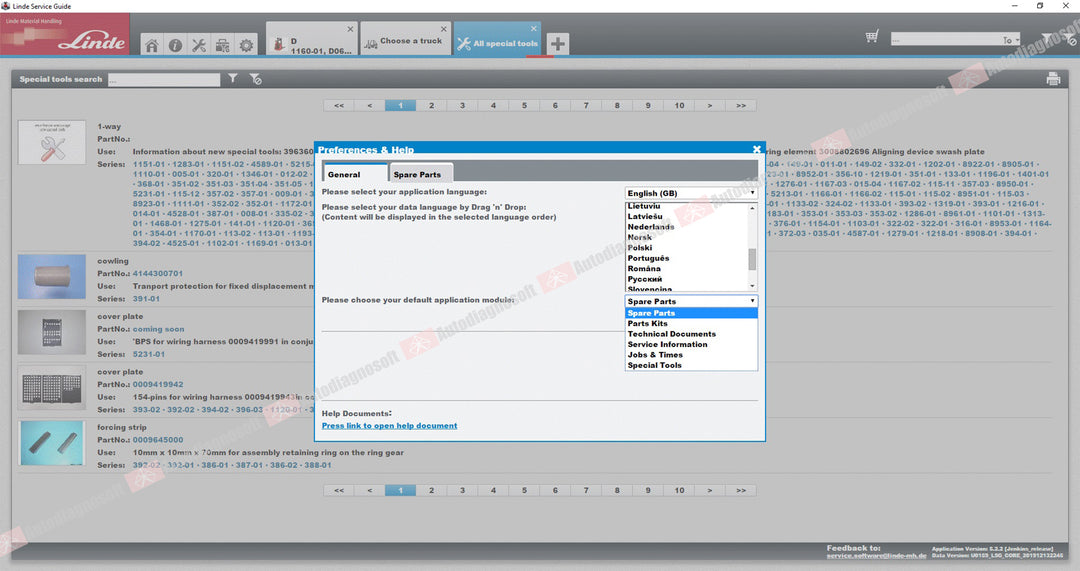Apply the top-right header filter icon

(1047, 39)
